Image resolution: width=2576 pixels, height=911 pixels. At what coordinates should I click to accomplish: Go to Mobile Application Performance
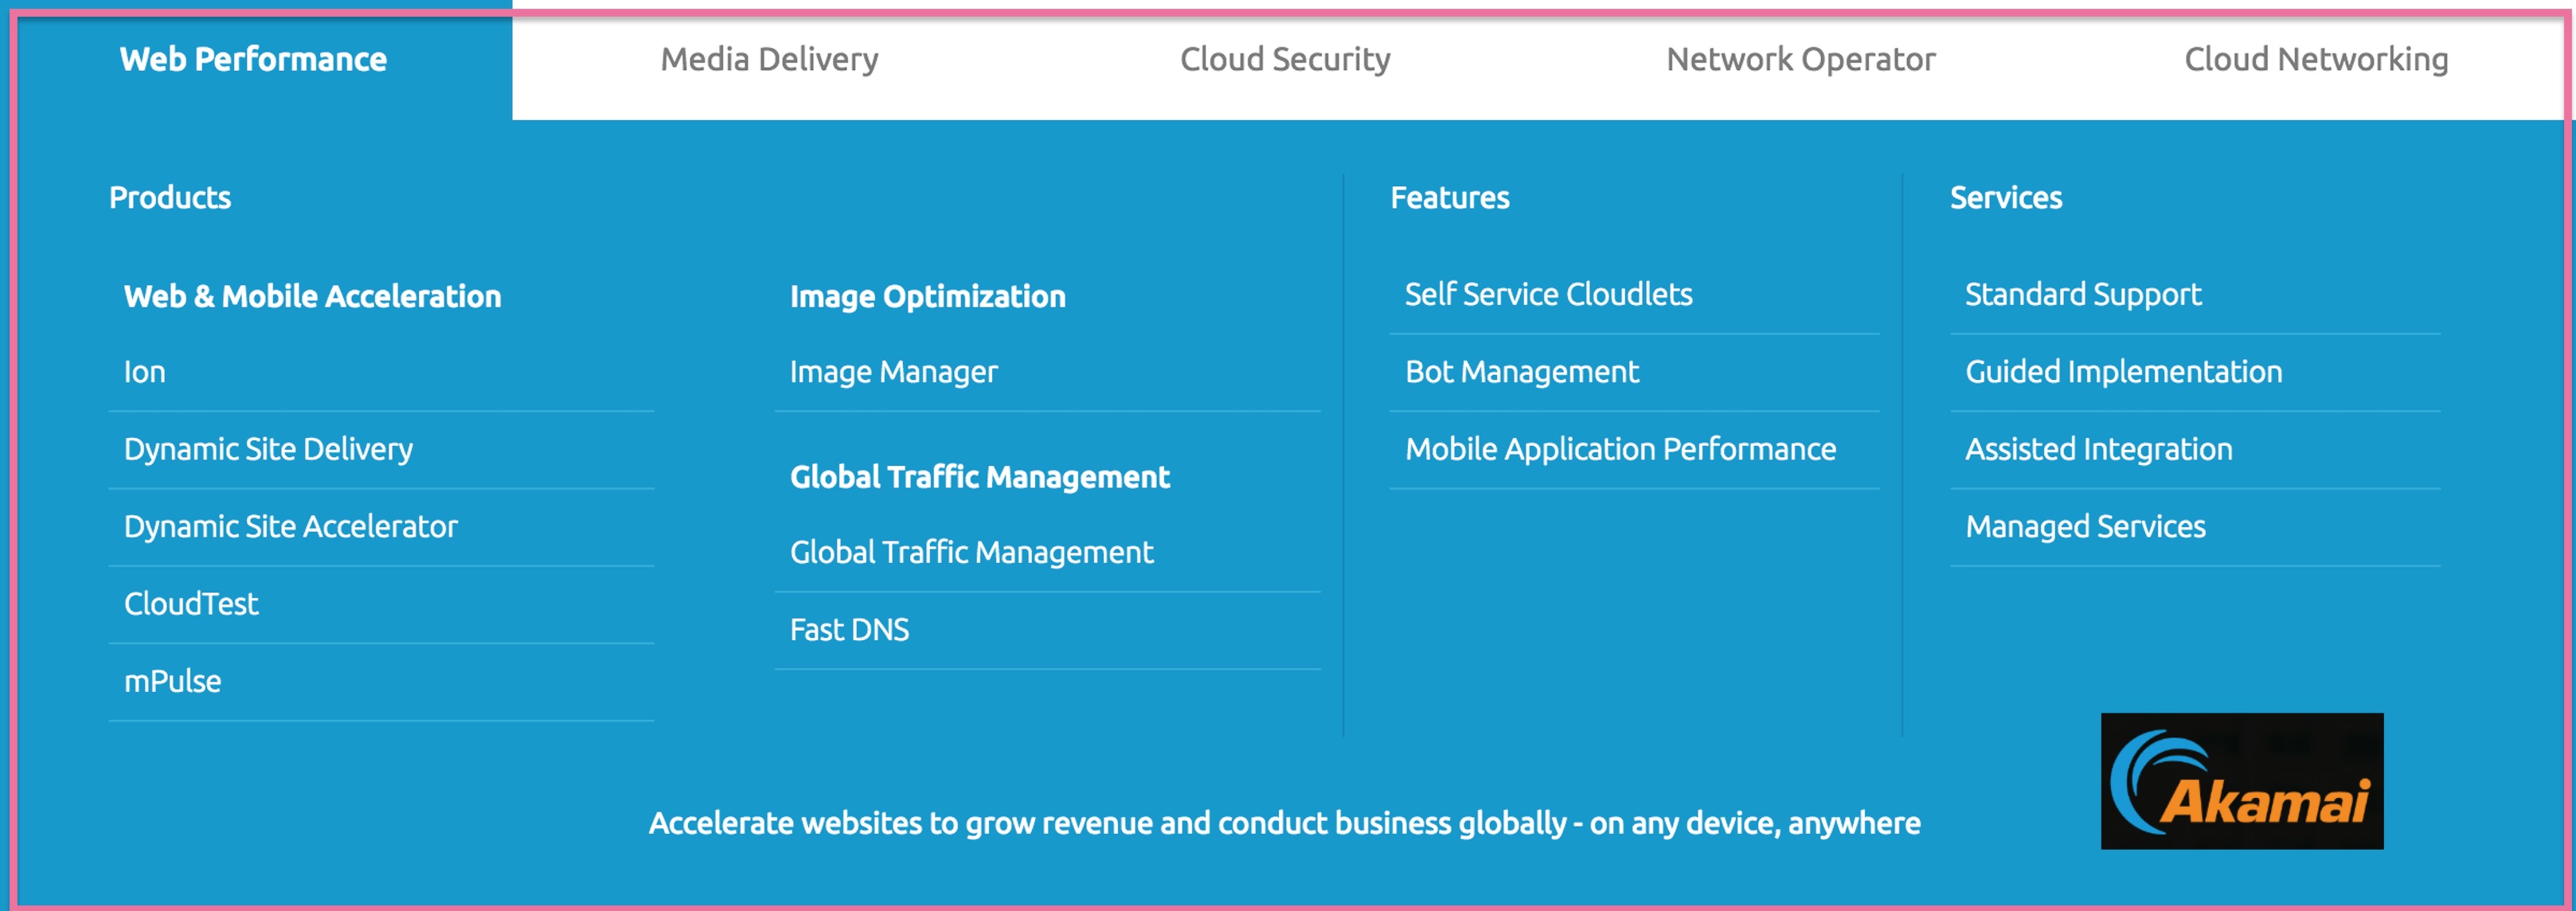coord(1620,449)
